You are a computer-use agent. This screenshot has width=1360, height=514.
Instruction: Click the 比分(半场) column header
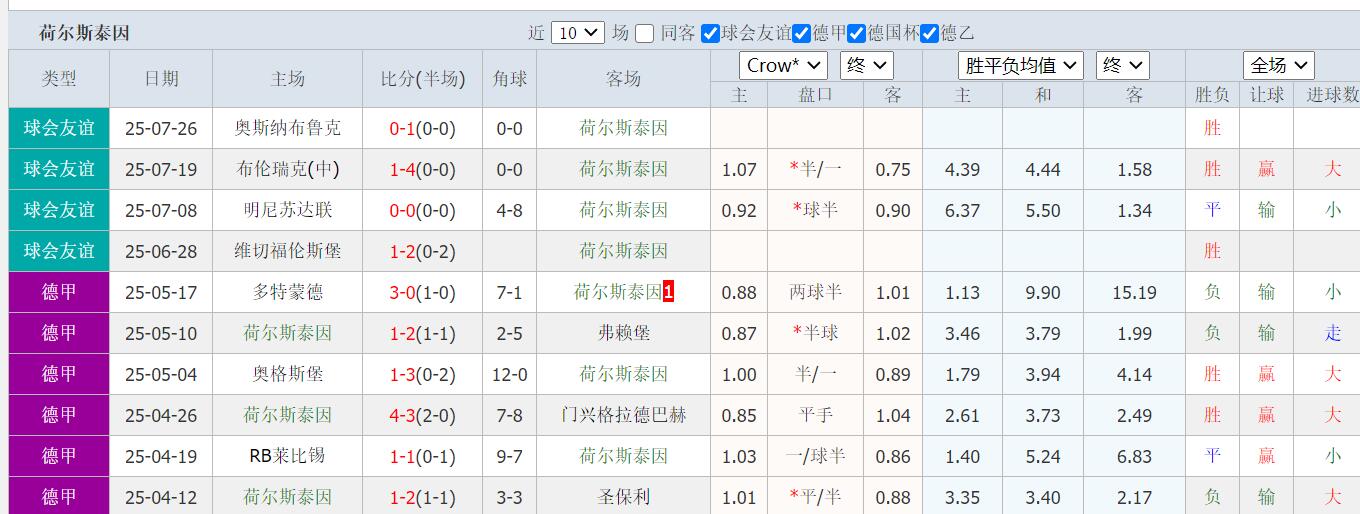(x=422, y=79)
